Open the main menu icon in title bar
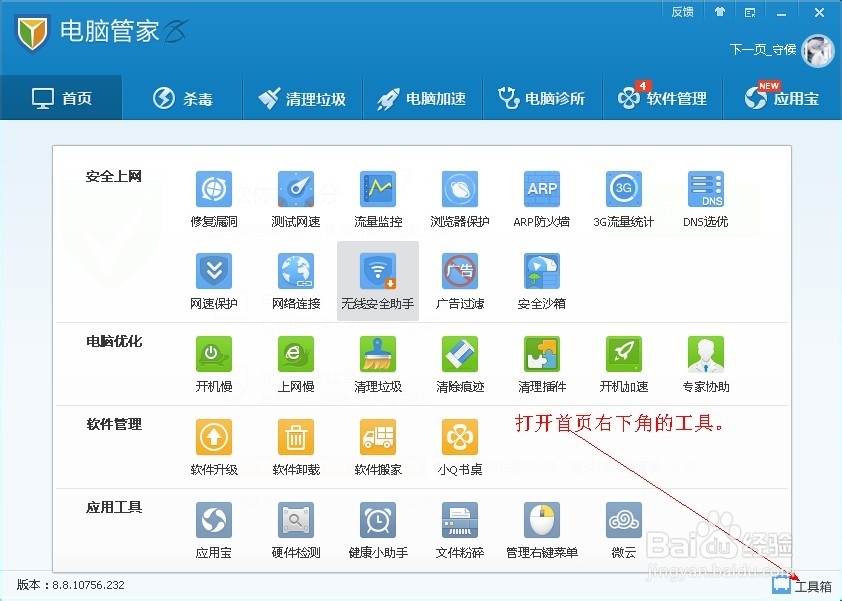Viewport: 842px width, 601px height. point(750,12)
